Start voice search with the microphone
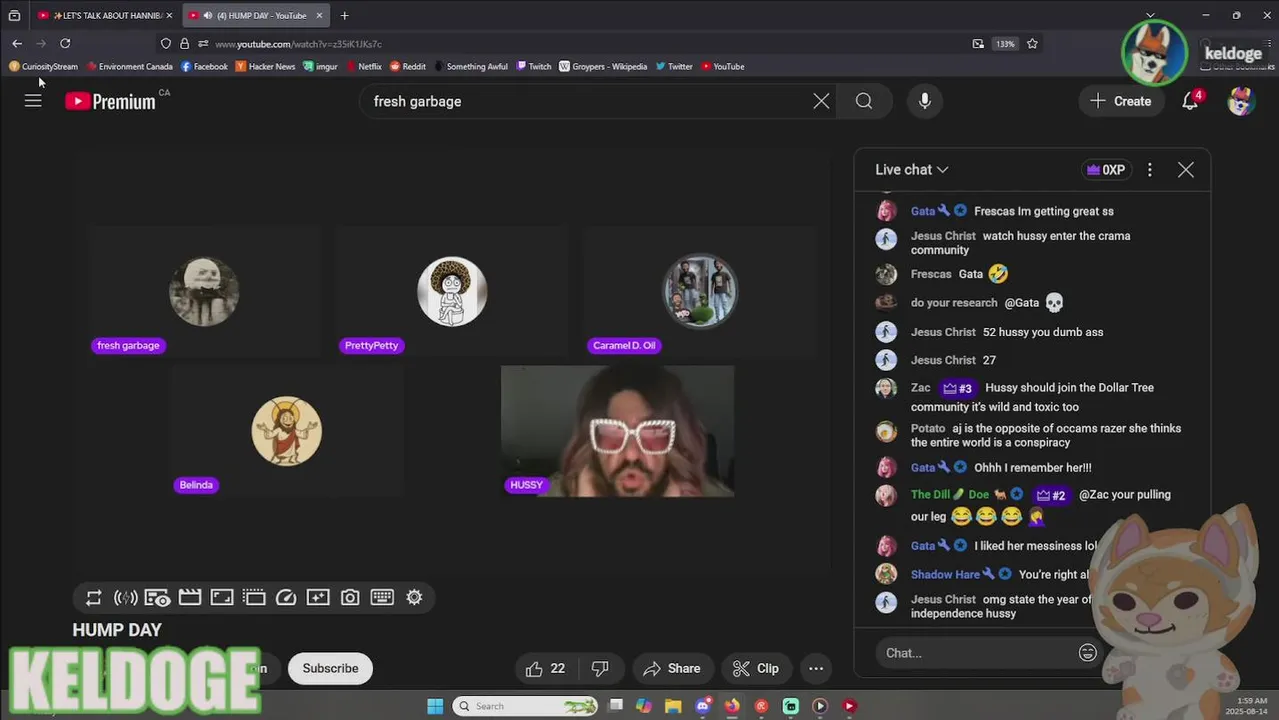This screenshot has height=720, width=1279. (x=925, y=101)
